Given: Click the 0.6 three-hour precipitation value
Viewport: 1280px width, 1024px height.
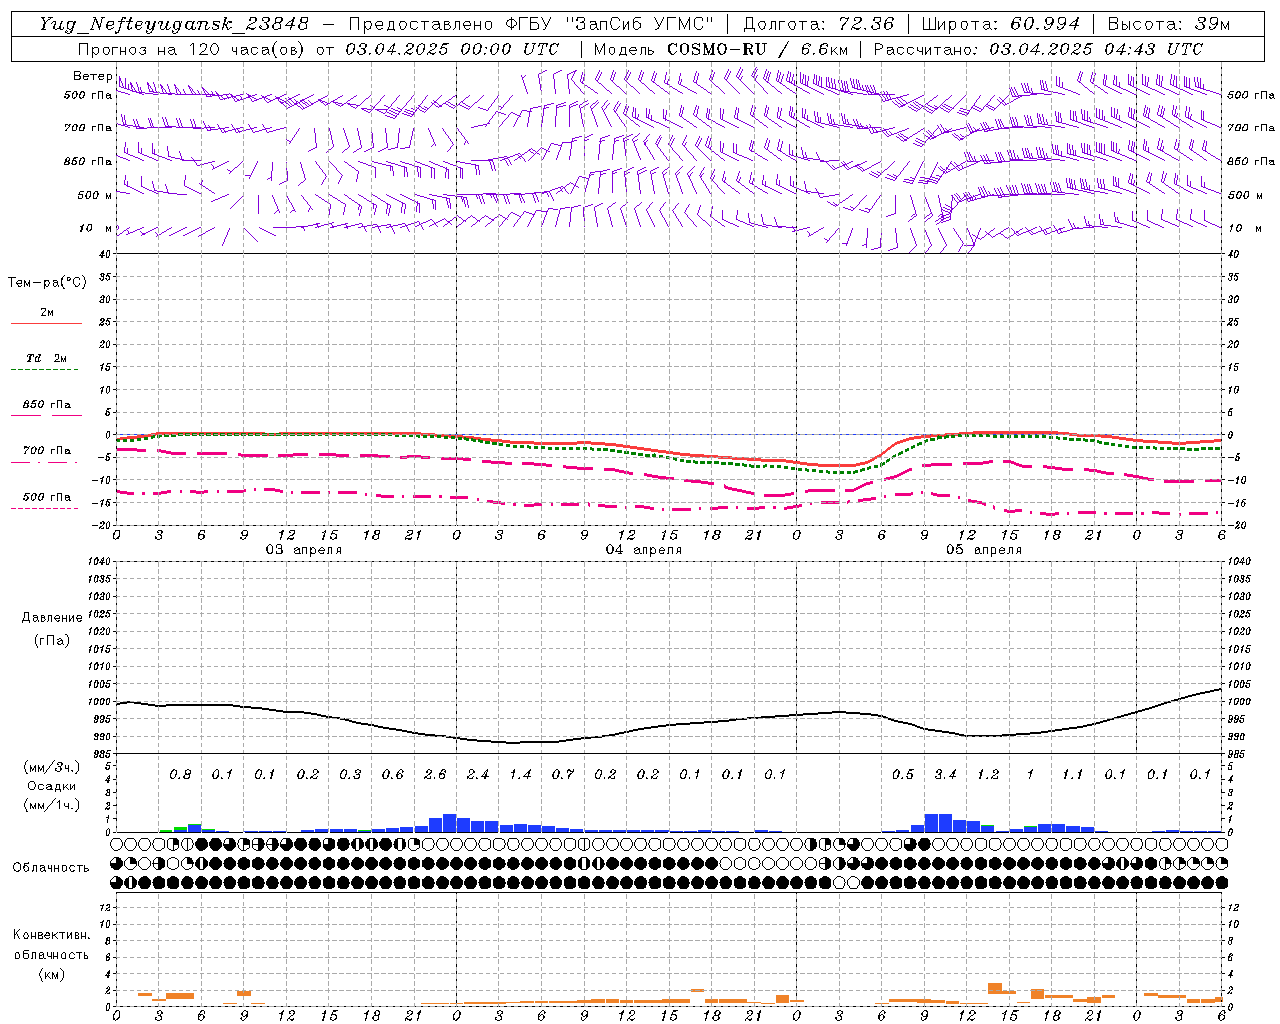Looking at the screenshot, I should click(x=393, y=774).
